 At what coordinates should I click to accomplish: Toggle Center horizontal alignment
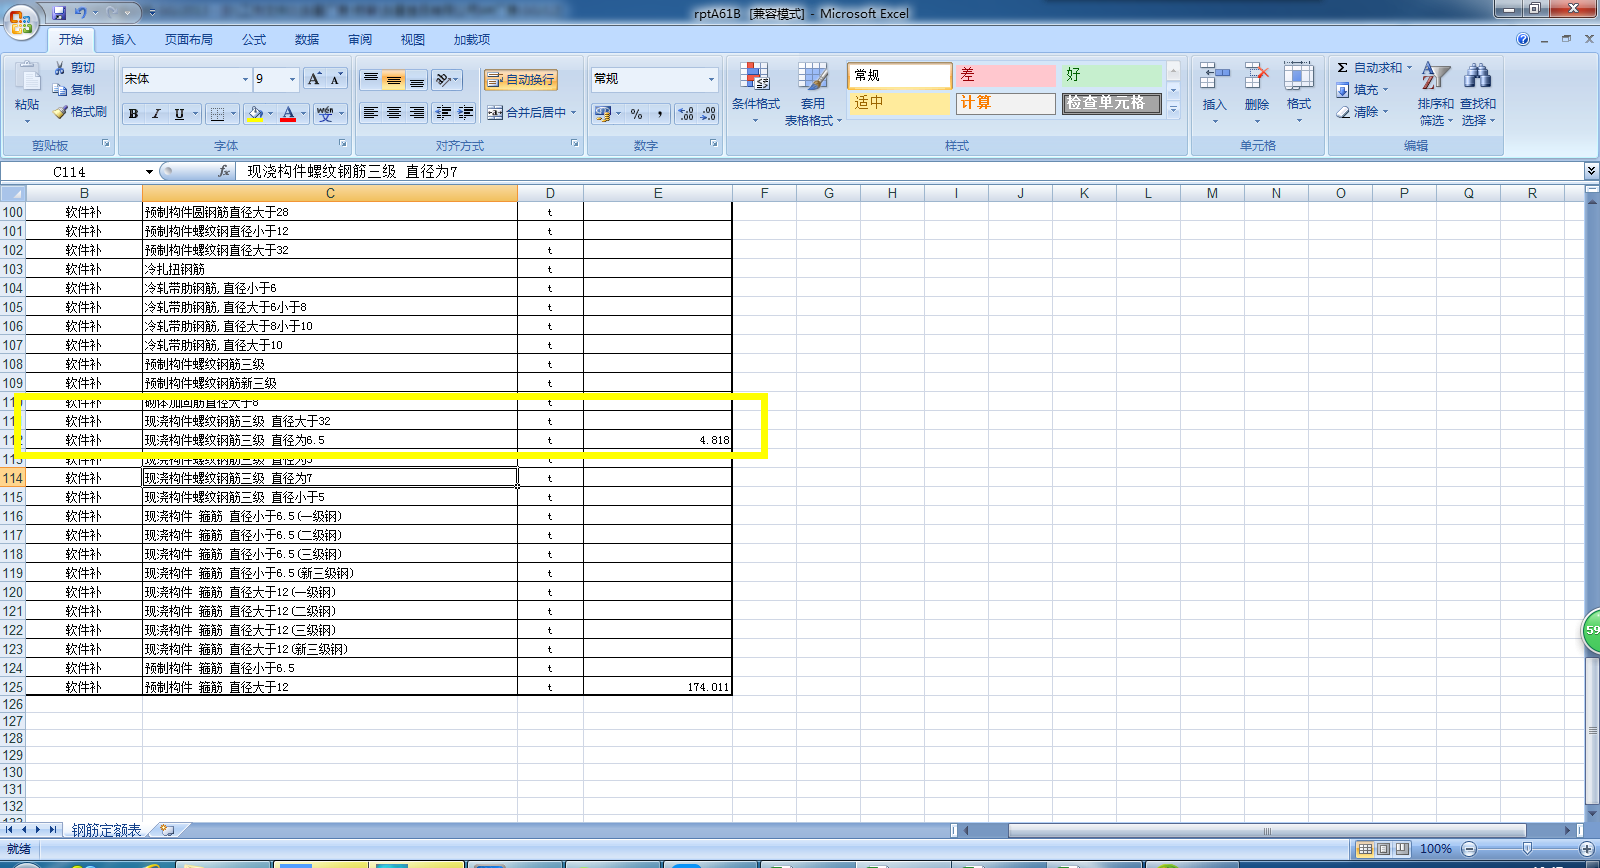coord(394,113)
